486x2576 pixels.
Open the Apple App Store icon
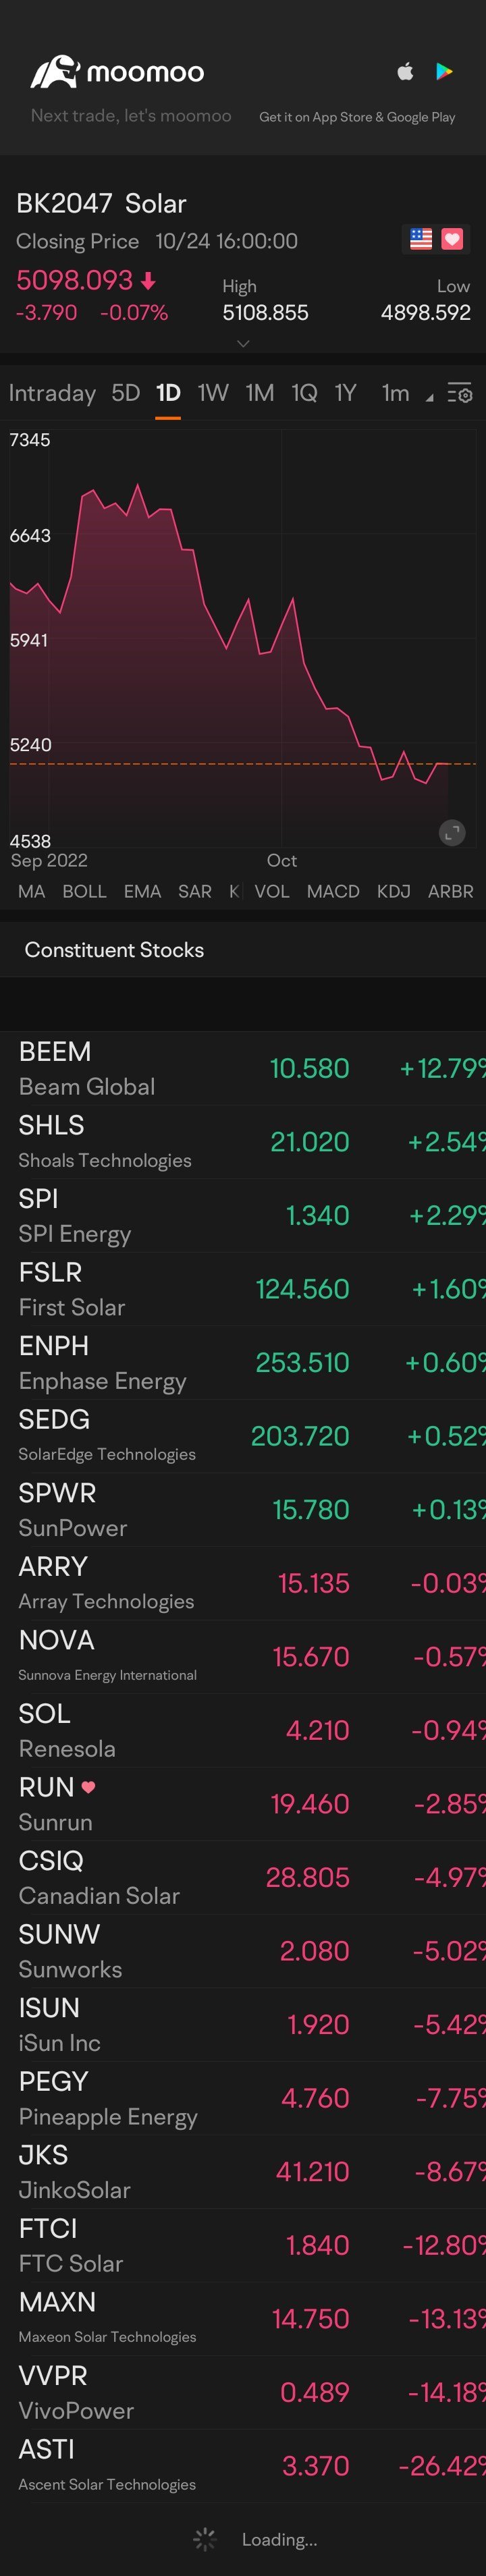pyautogui.click(x=405, y=71)
